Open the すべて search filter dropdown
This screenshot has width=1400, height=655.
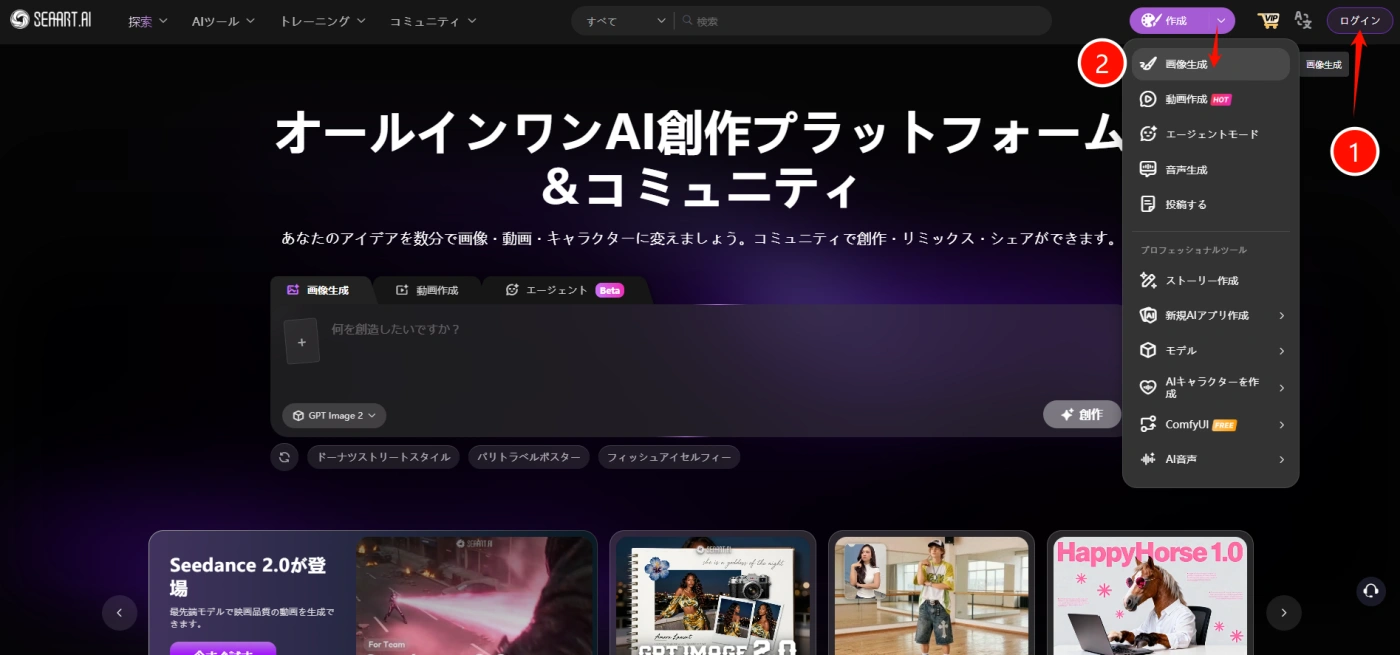coord(626,21)
